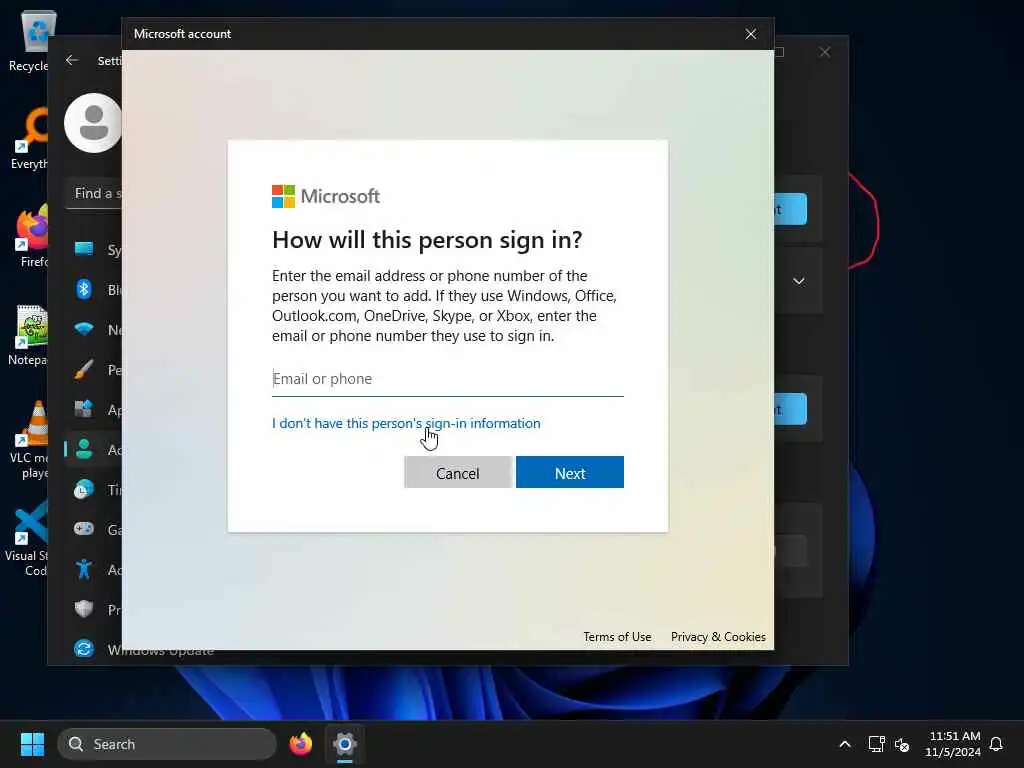Click the back arrow in Settings window
This screenshot has height=768, width=1024.
pos(72,60)
